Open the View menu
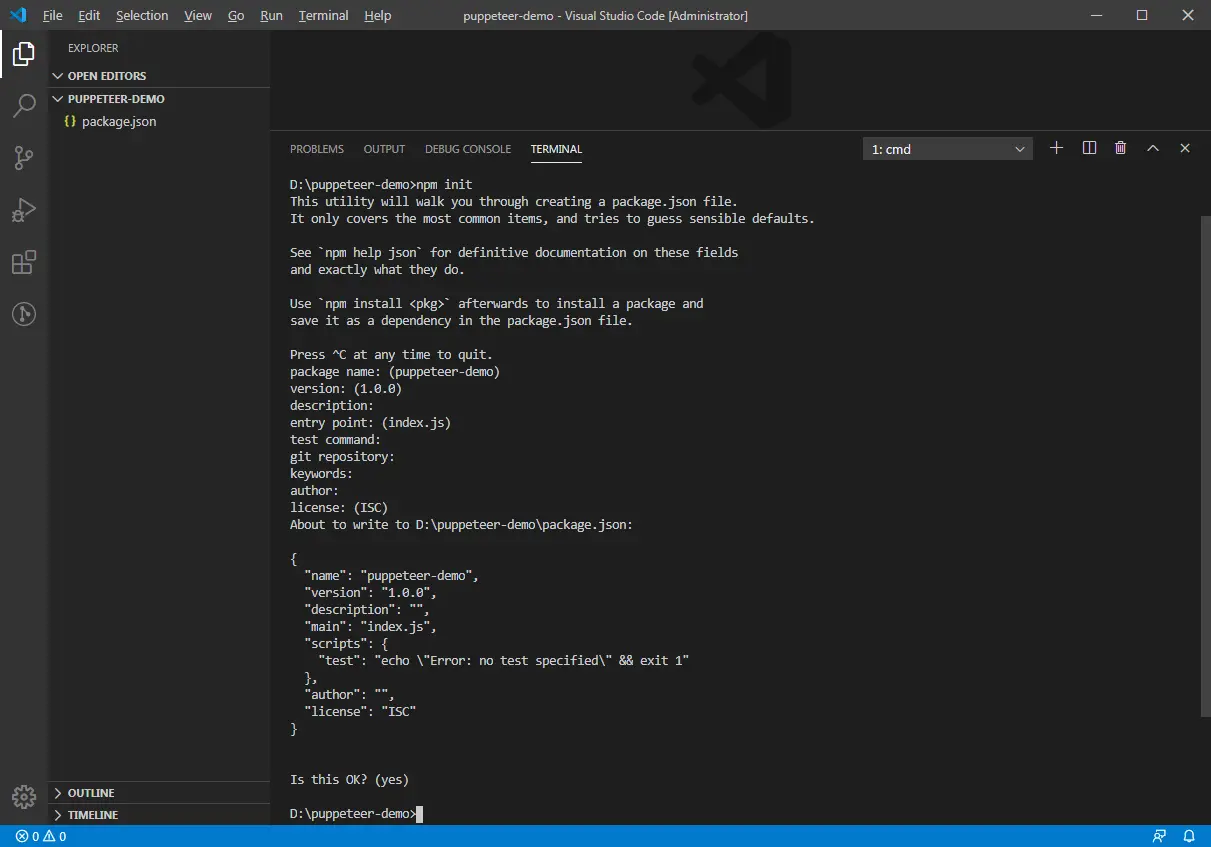 (198, 15)
